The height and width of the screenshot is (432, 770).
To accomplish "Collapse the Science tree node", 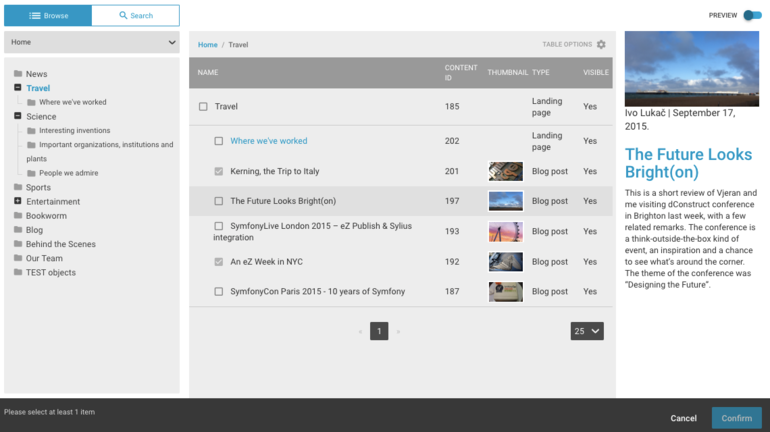I will tap(18, 116).
